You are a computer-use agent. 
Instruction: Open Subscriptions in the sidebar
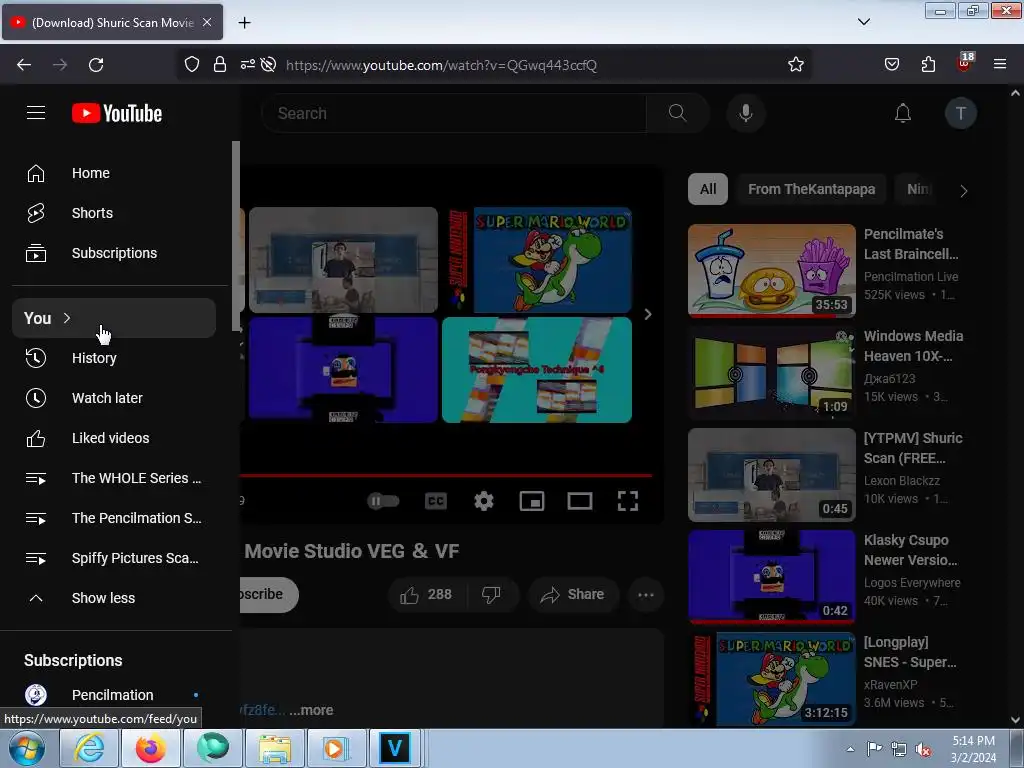coord(114,253)
